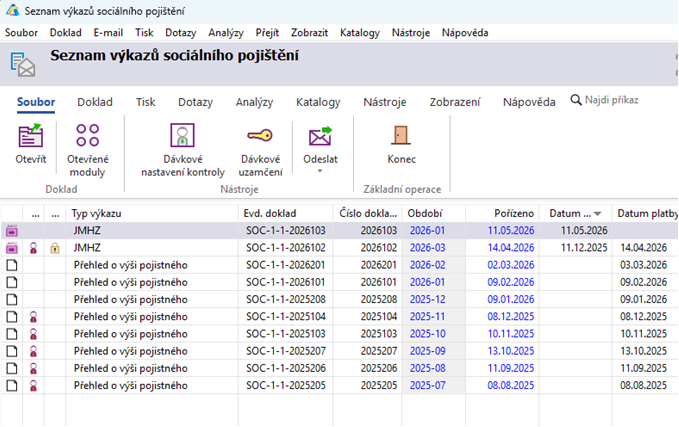Screen dimensions: 679x427
Task: Click the Otevřít ribbon icon
Action: [x=30, y=135]
